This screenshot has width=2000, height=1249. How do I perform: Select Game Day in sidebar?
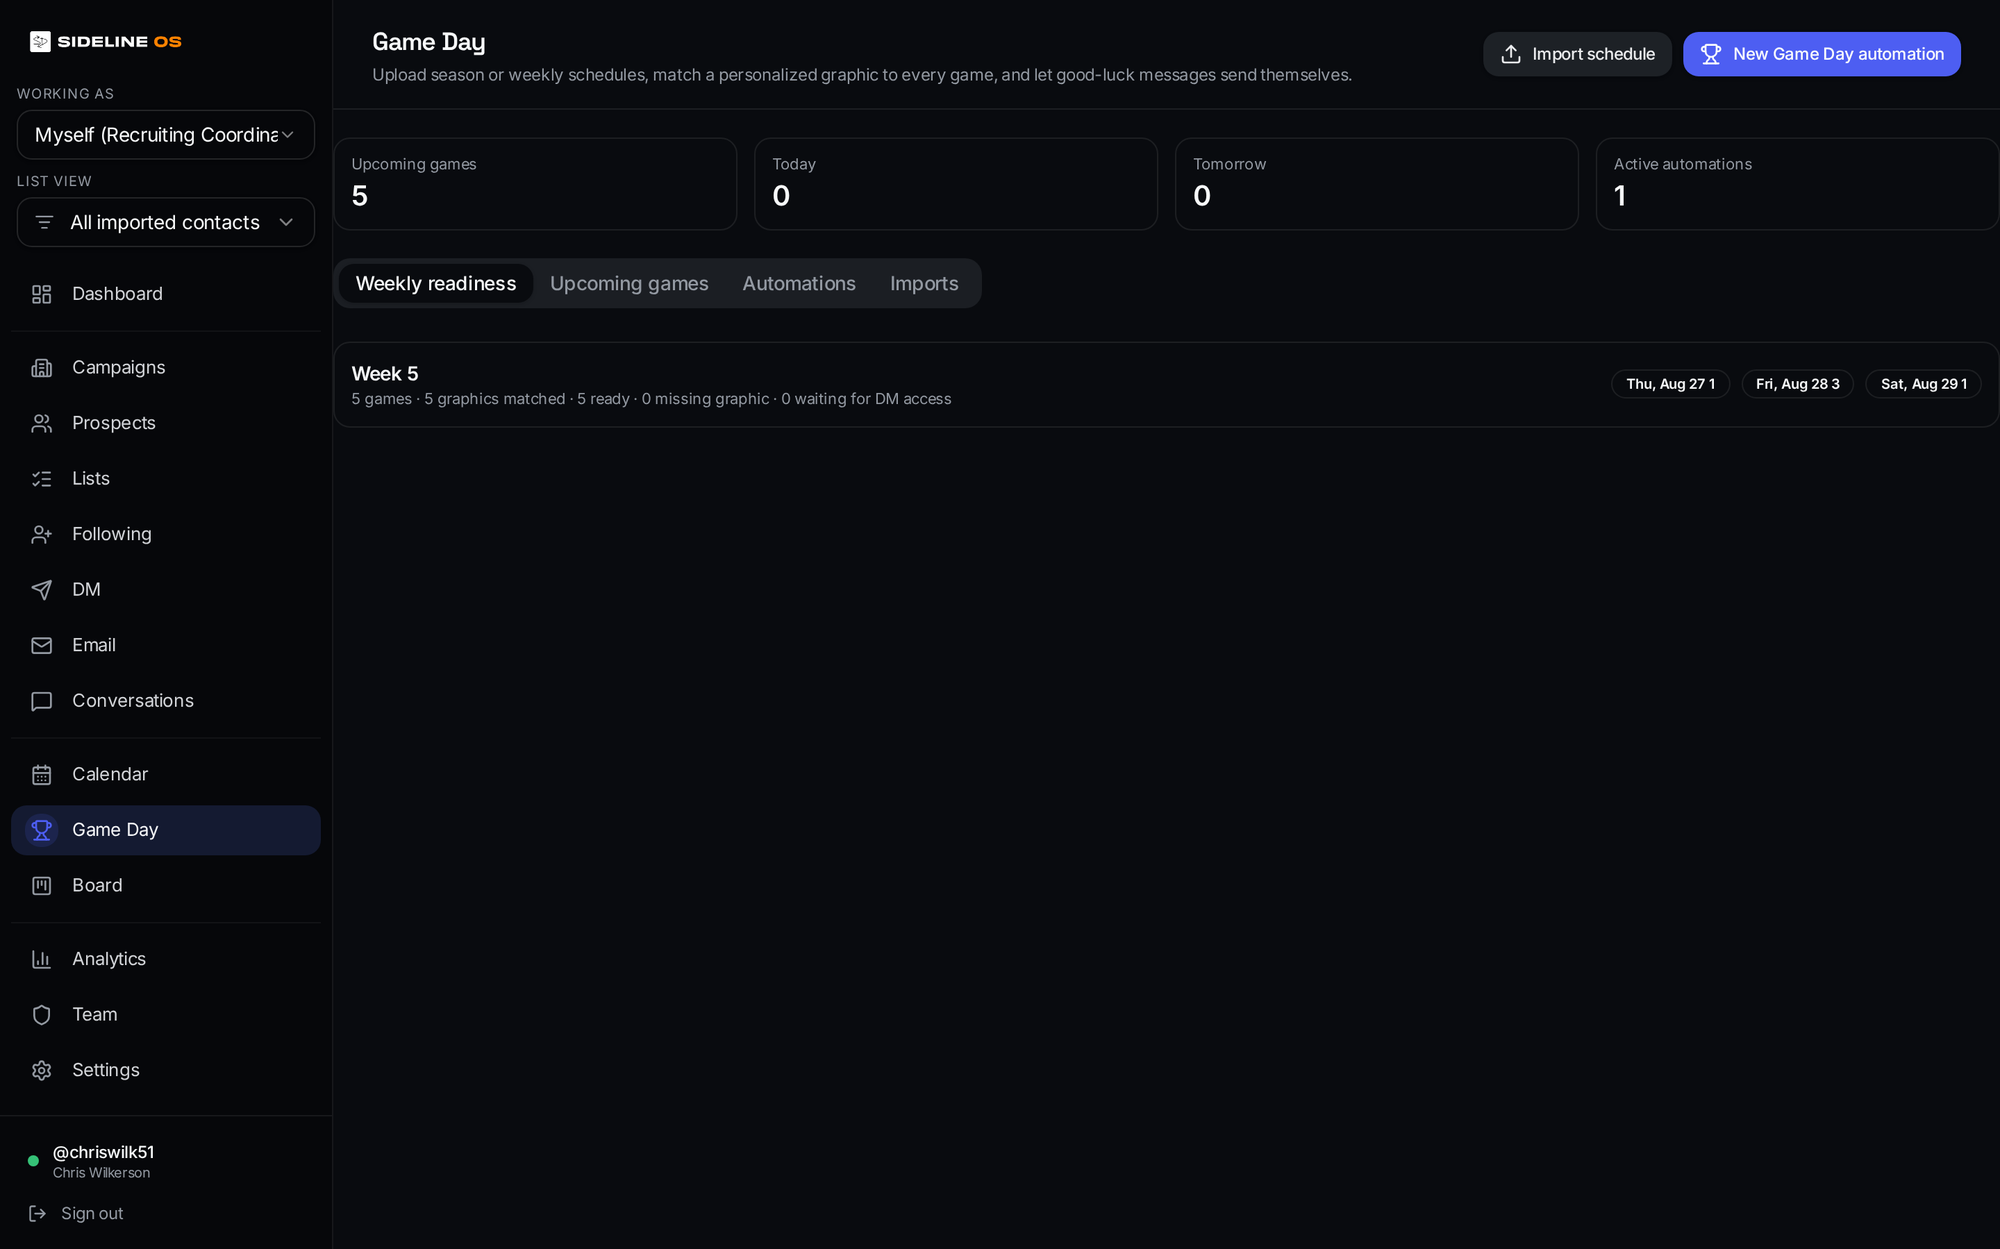coord(166,830)
